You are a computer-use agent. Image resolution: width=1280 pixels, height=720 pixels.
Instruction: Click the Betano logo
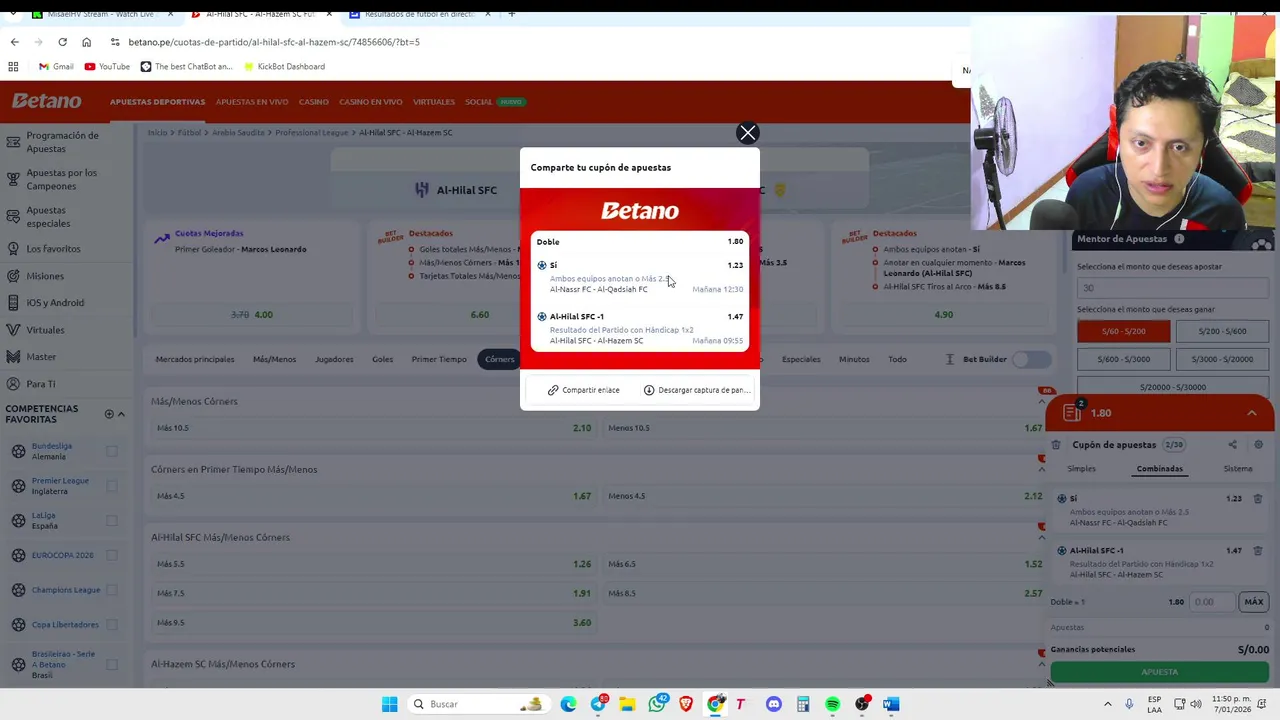point(46,101)
